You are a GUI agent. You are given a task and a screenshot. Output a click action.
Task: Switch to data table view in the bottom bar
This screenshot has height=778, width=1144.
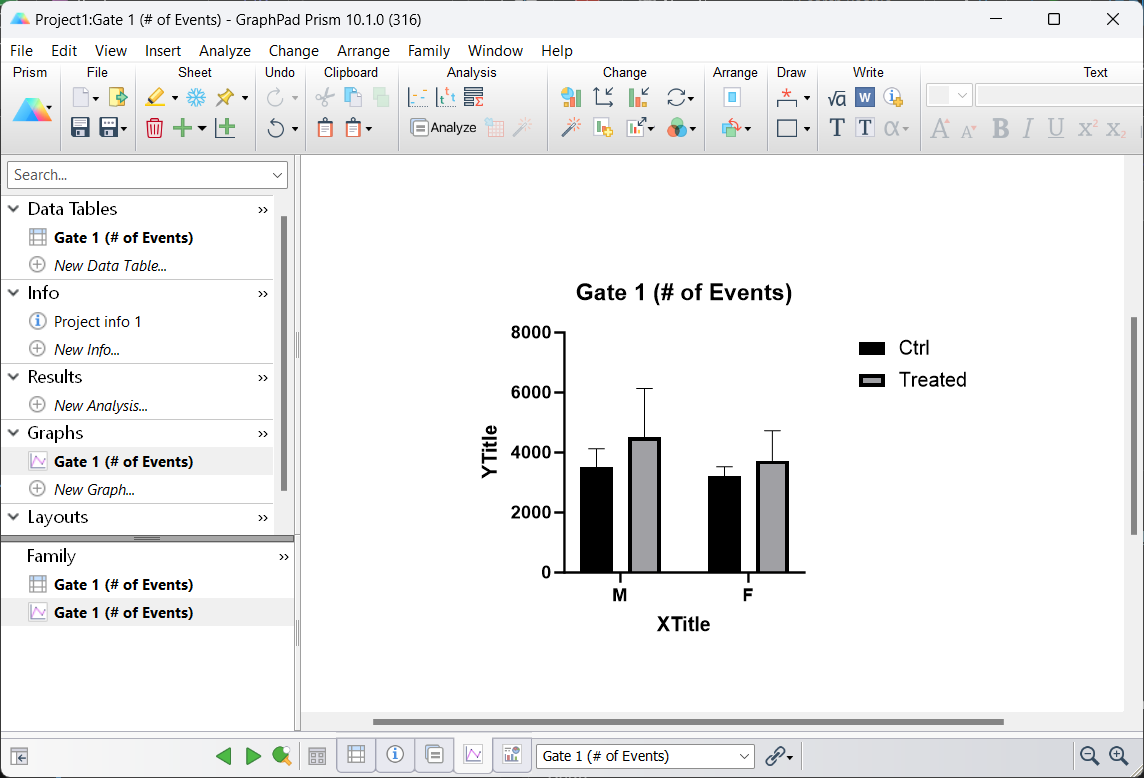pyautogui.click(x=356, y=755)
